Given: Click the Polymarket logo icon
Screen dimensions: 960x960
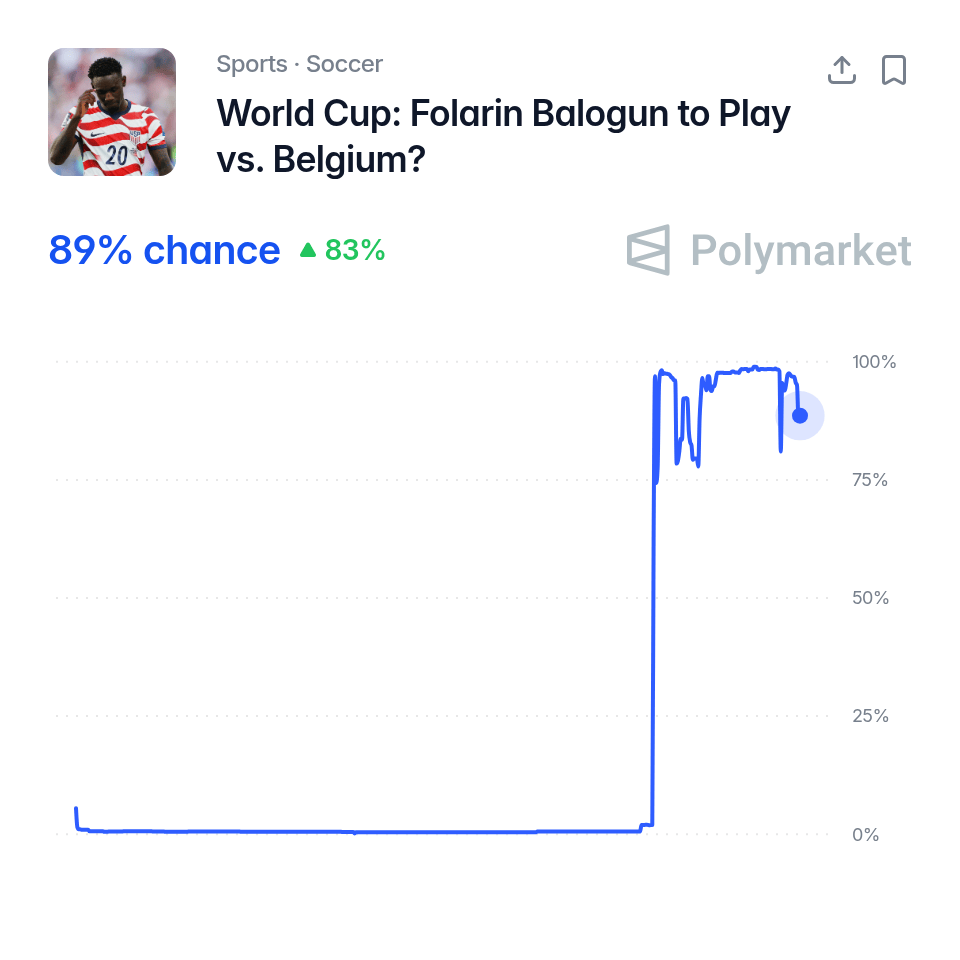Looking at the screenshot, I should click(648, 250).
